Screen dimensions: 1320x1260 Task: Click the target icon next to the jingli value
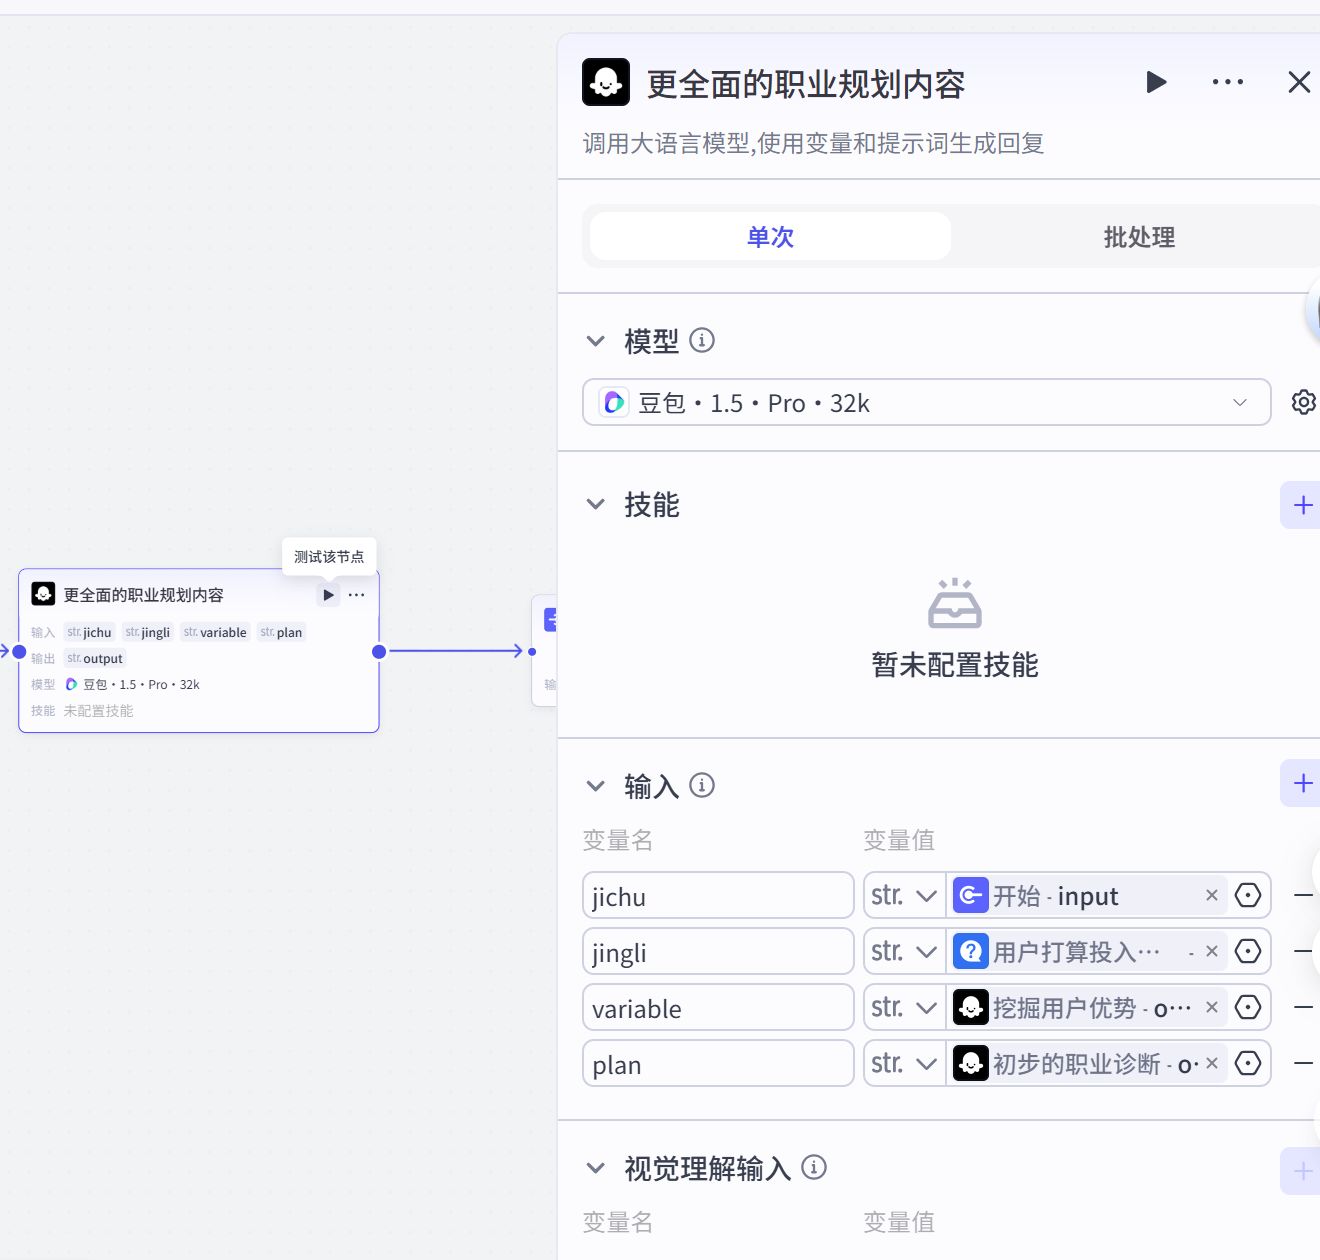point(1247,951)
